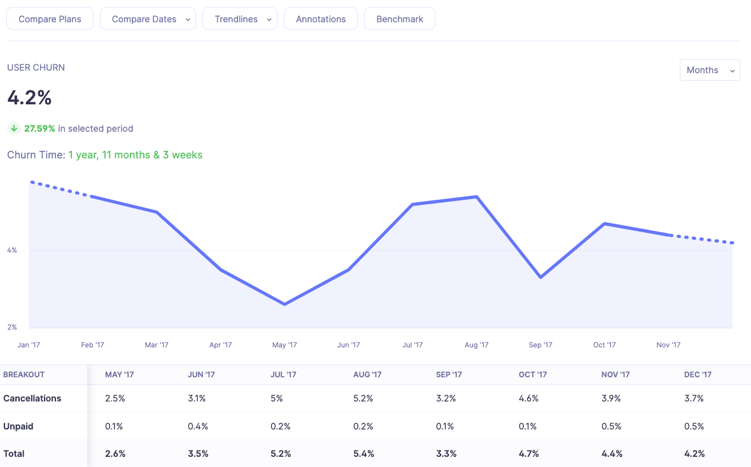Image resolution: width=751 pixels, height=467 pixels.
Task: Click the chart low point at May '17
Action: pyautogui.click(x=284, y=304)
